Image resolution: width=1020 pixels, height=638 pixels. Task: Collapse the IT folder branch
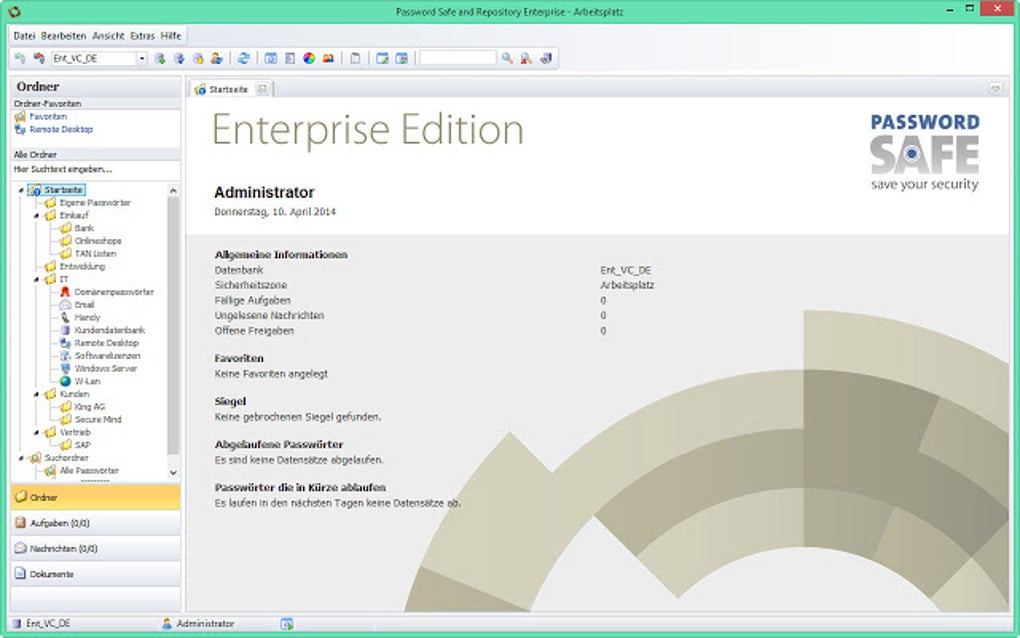coord(37,279)
